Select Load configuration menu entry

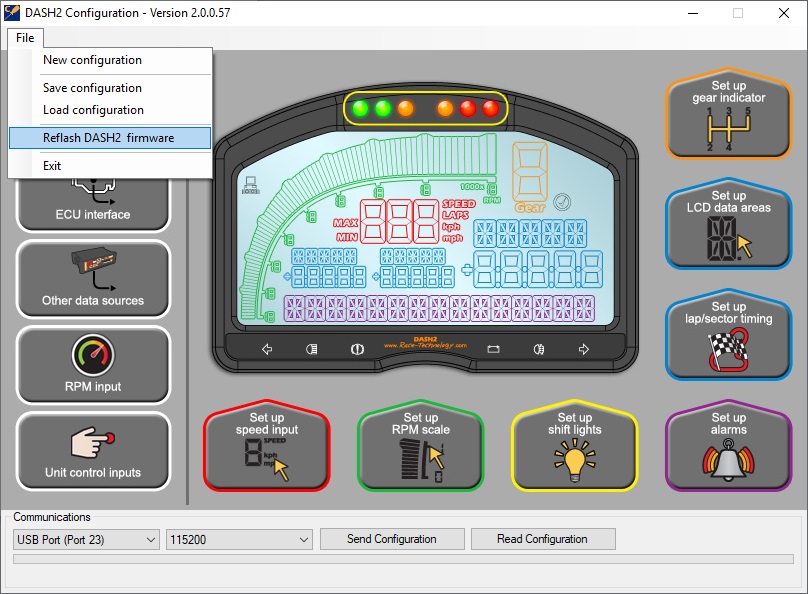pyautogui.click(x=93, y=110)
